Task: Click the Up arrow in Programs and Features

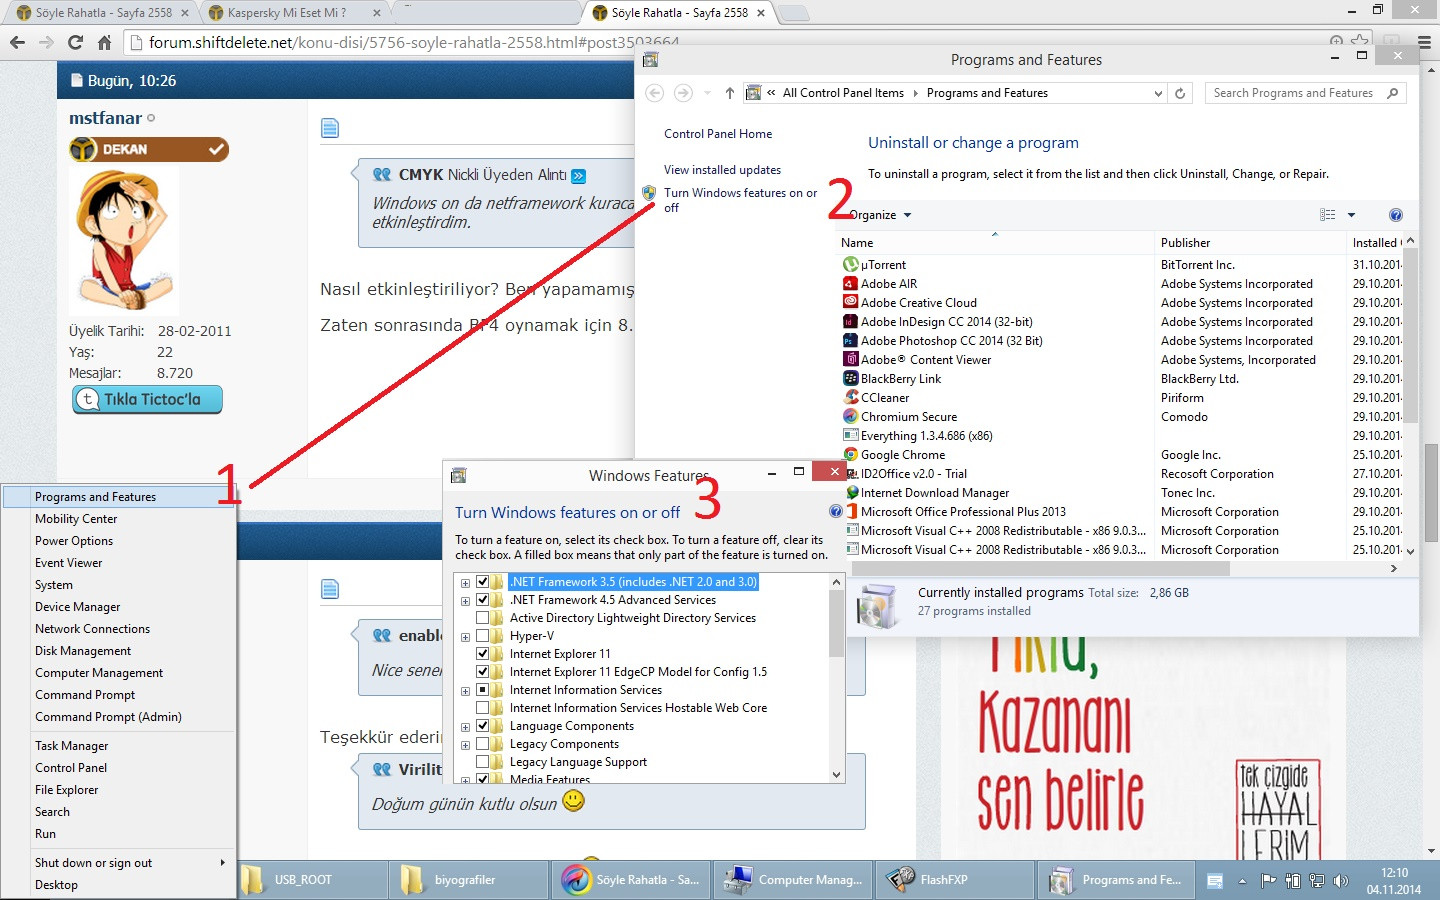Action: (x=729, y=93)
